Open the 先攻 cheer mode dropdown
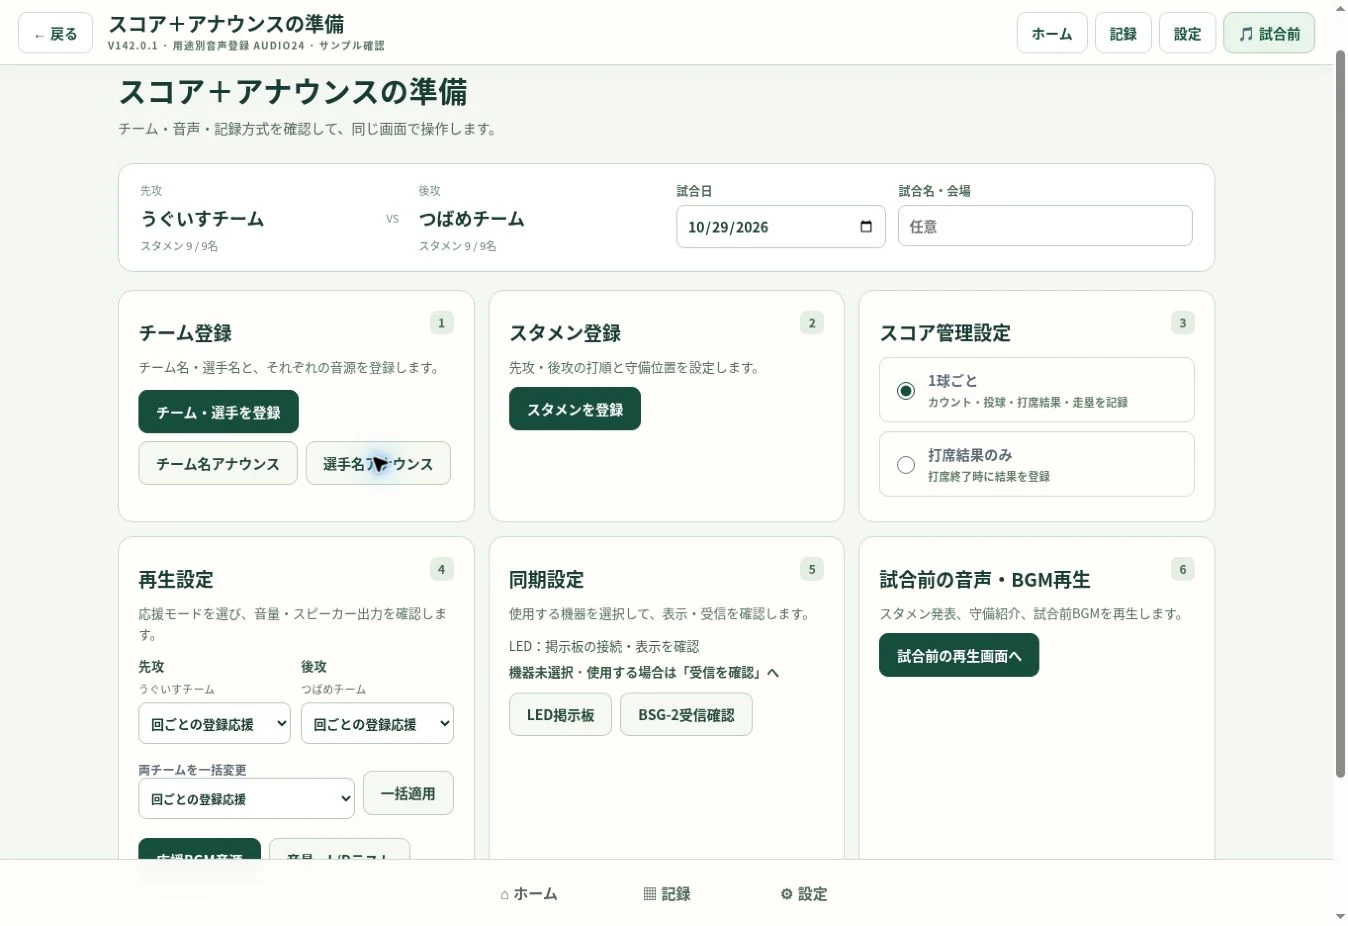Screen dimensions: 1348x926 click(214, 724)
